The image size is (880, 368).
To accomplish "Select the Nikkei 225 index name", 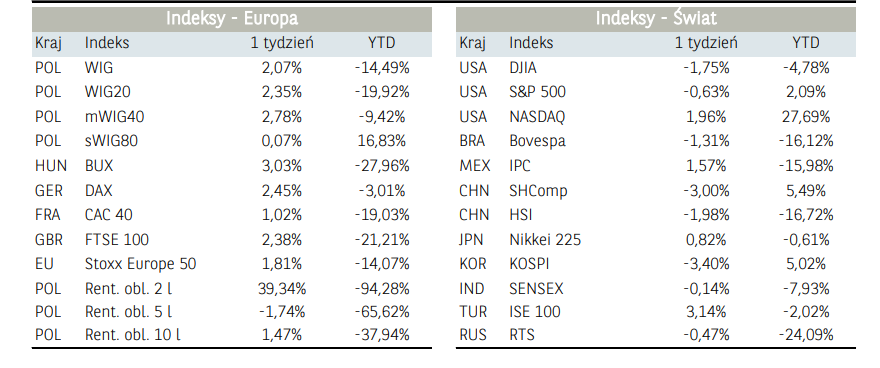I will [545, 240].
